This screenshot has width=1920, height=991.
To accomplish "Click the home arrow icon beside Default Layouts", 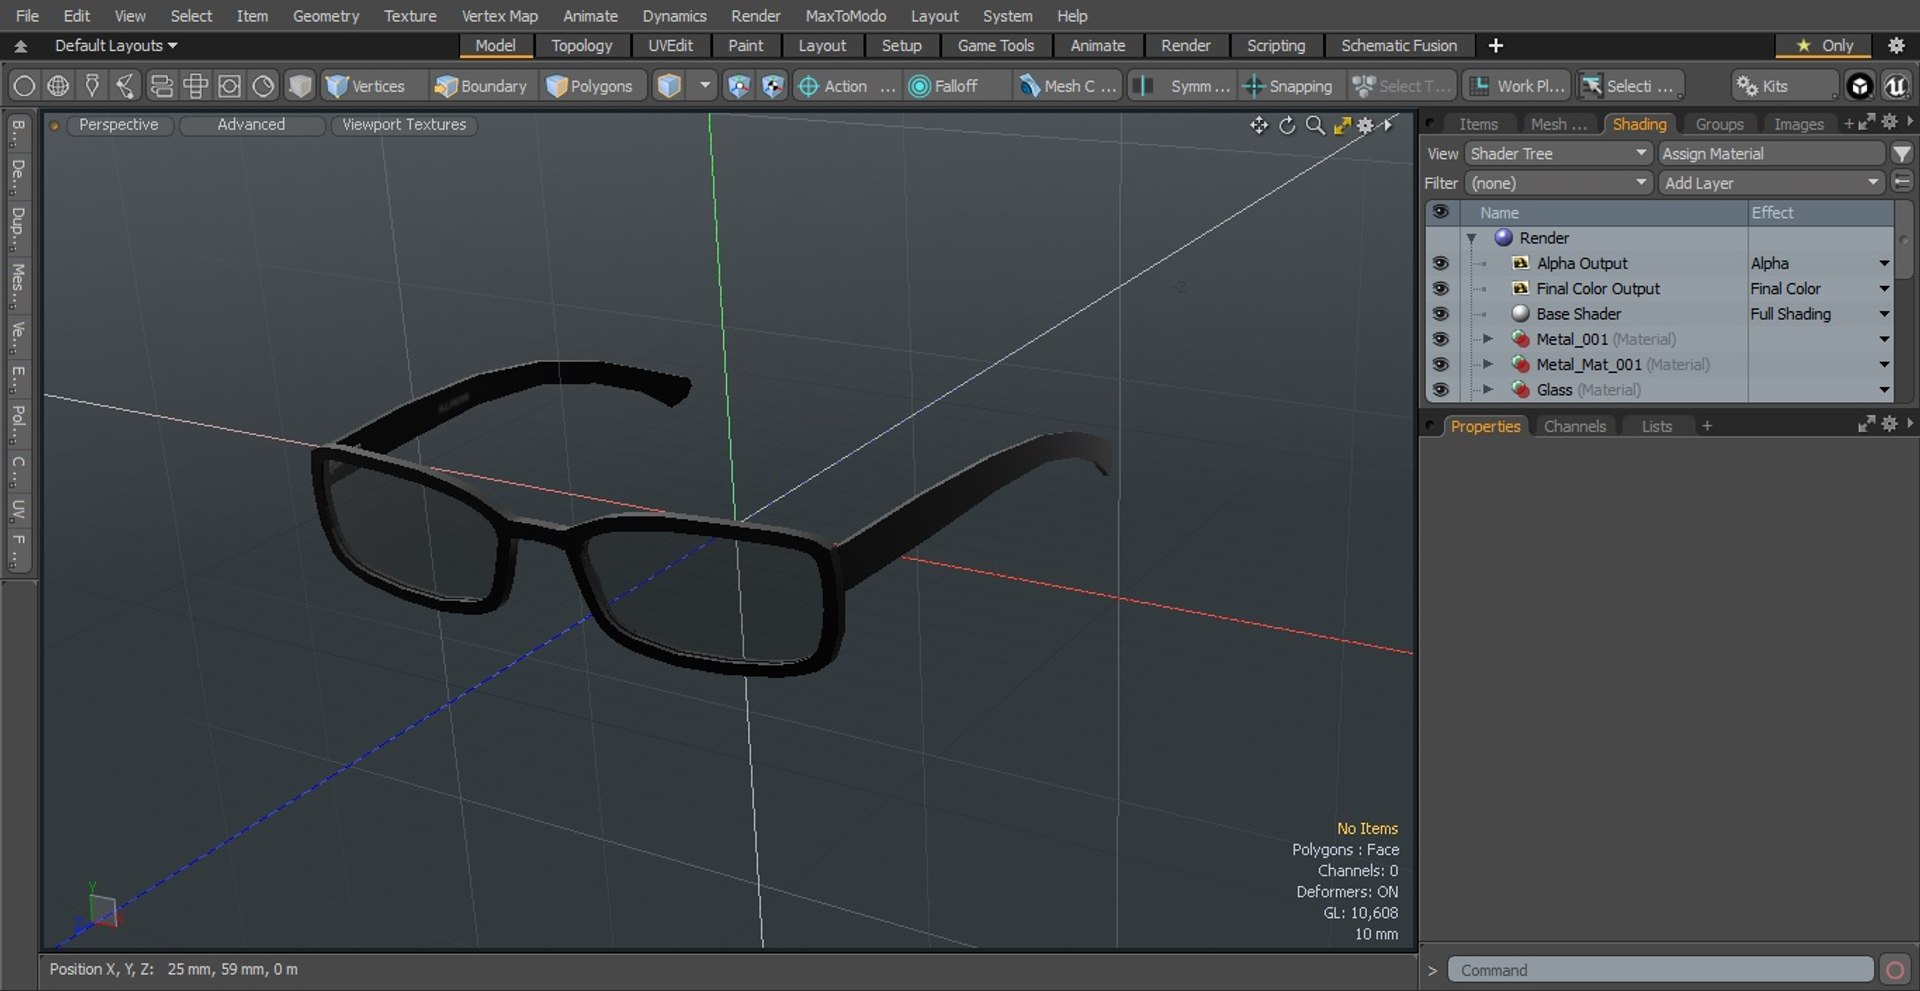I will click(x=20, y=45).
